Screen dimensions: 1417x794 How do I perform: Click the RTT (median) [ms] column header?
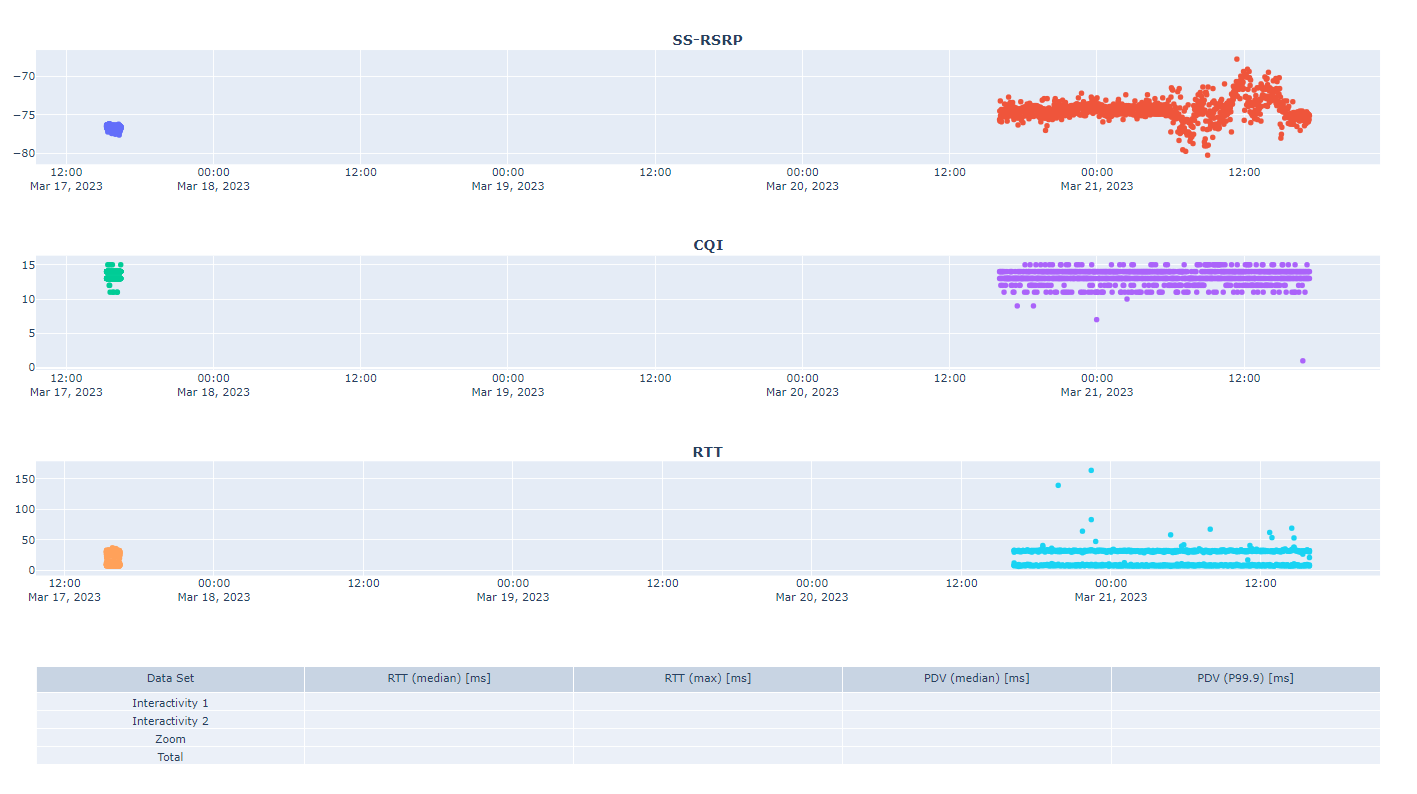(x=439, y=678)
